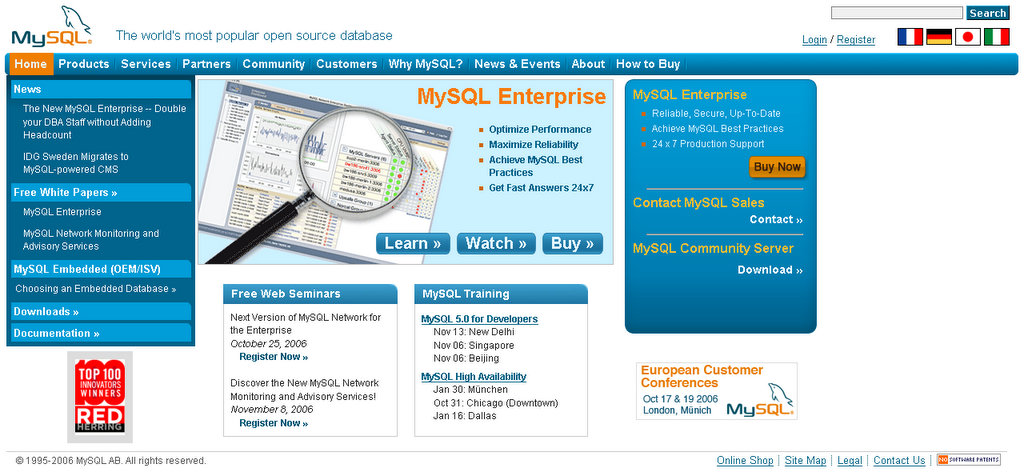Open the How to Buy menu

coord(648,64)
